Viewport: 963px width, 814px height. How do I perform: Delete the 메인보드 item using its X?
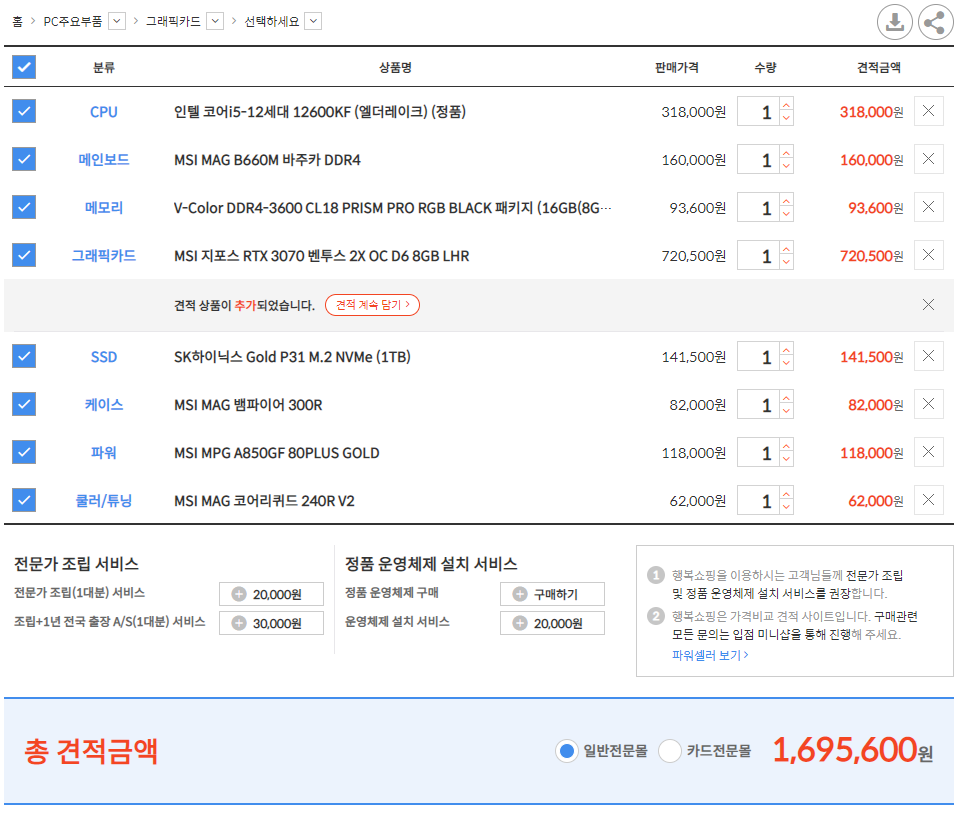(x=928, y=159)
